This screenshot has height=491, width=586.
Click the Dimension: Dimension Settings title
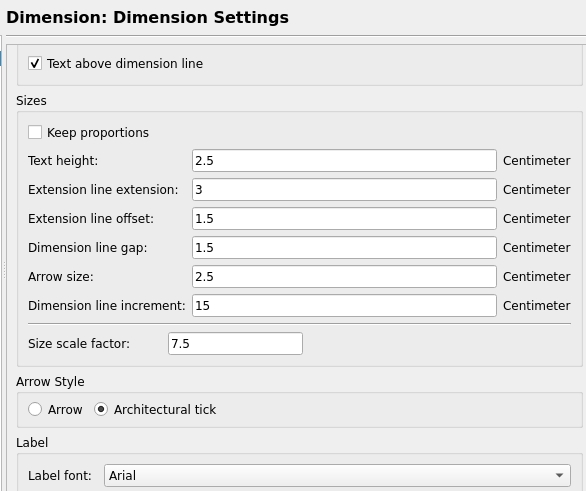tap(148, 18)
